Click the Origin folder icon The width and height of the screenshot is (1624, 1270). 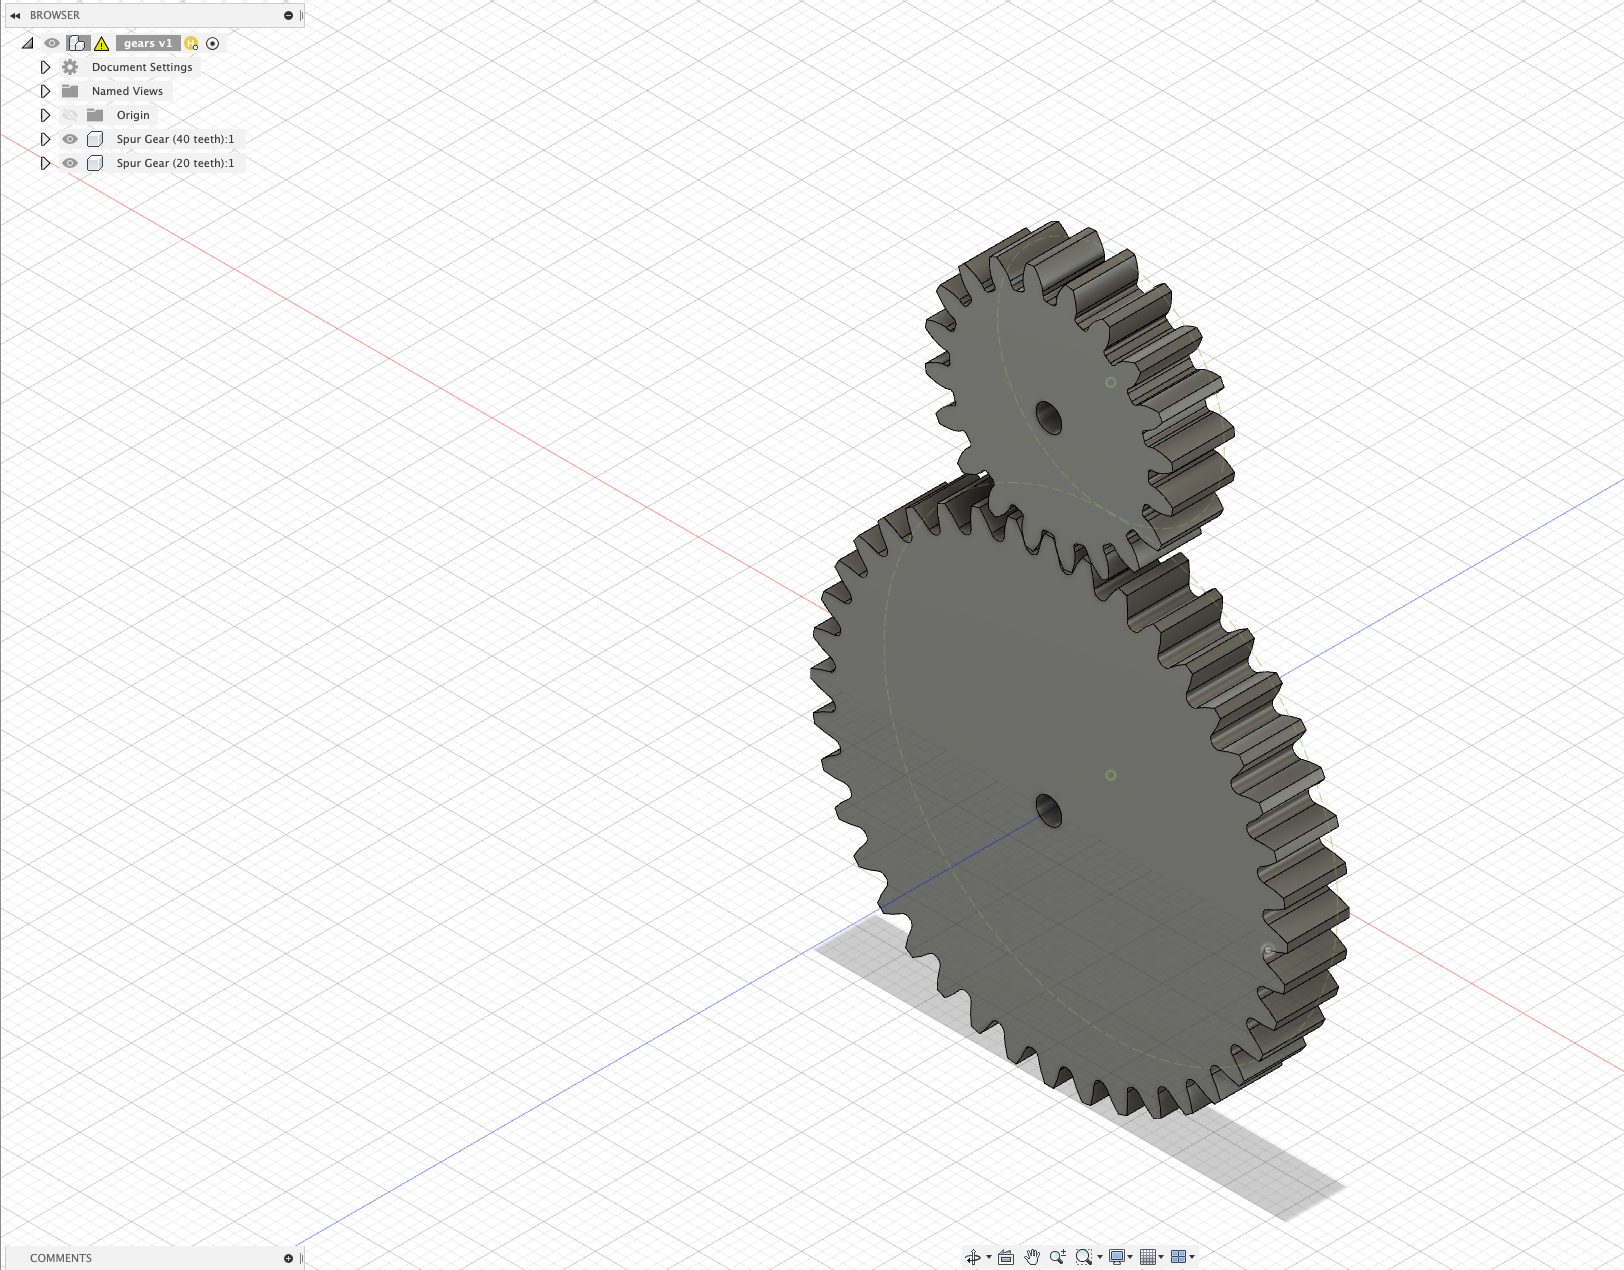[x=95, y=115]
